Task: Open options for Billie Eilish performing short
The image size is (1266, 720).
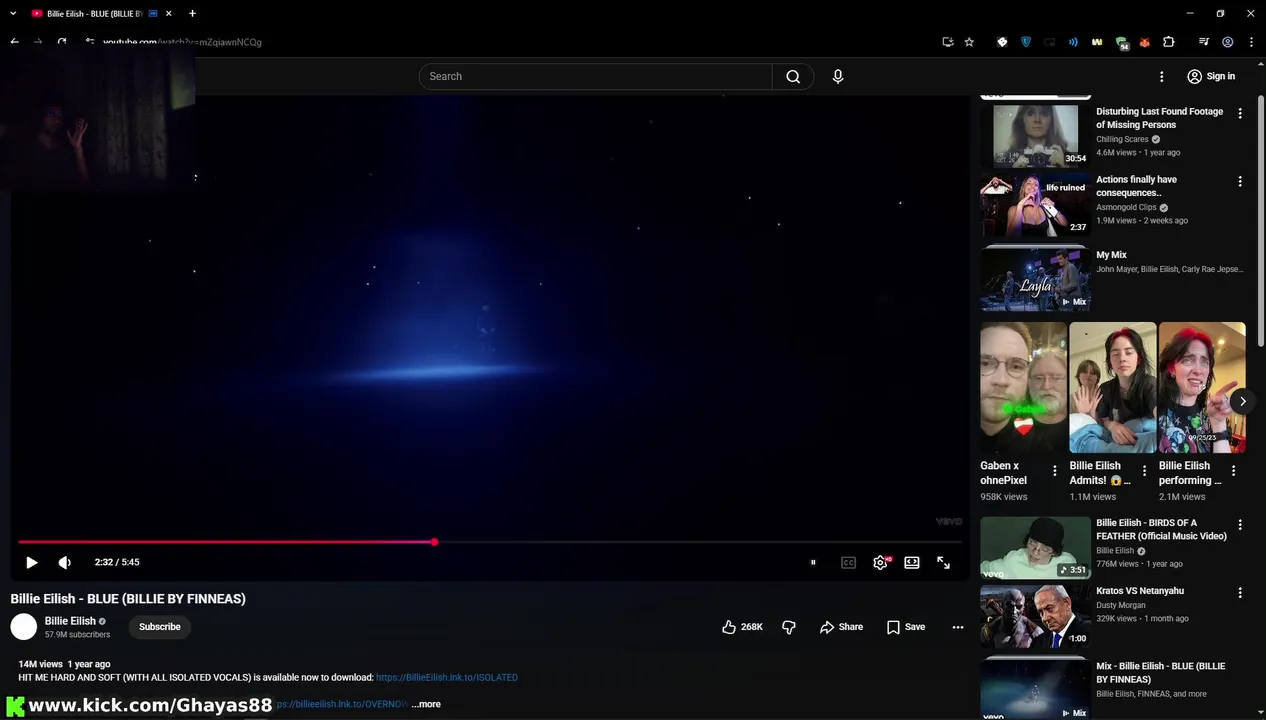Action: pos(1233,471)
